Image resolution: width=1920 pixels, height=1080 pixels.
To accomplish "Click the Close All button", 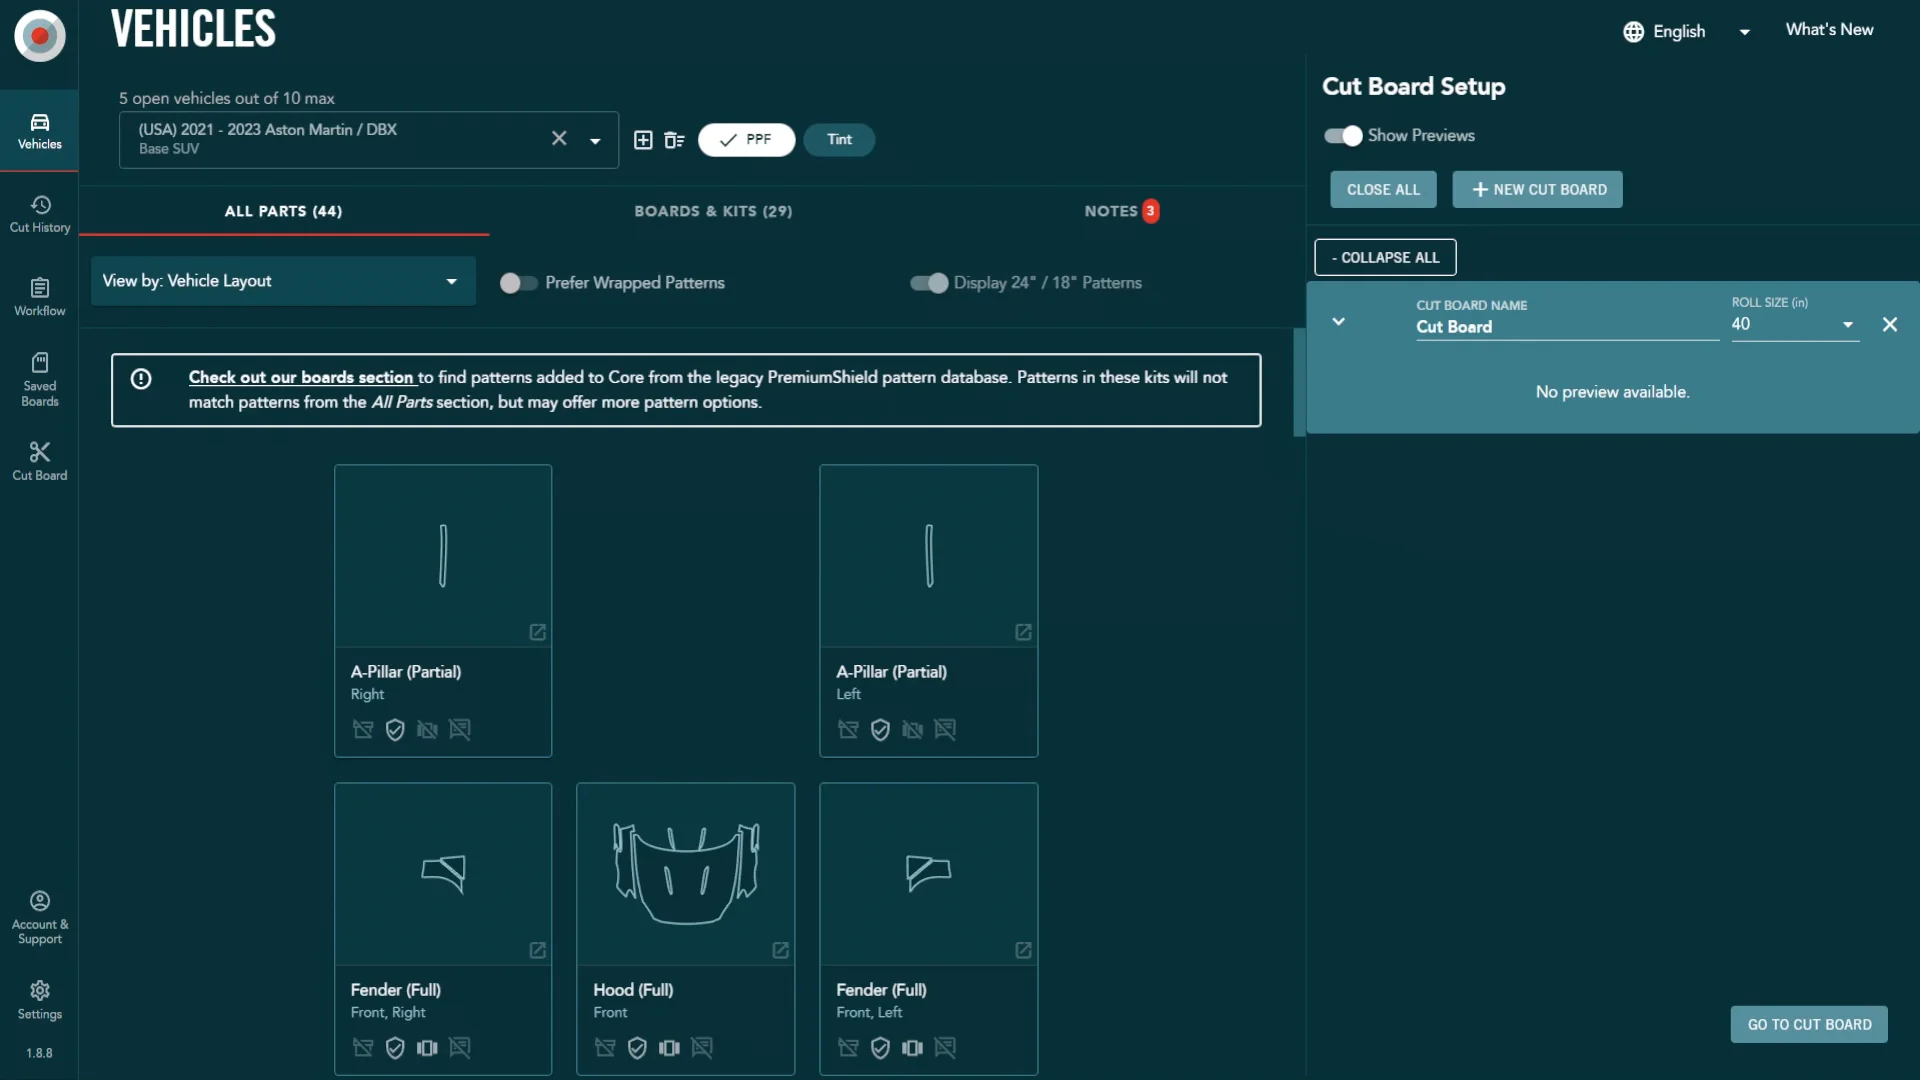I will (x=1383, y=189).
